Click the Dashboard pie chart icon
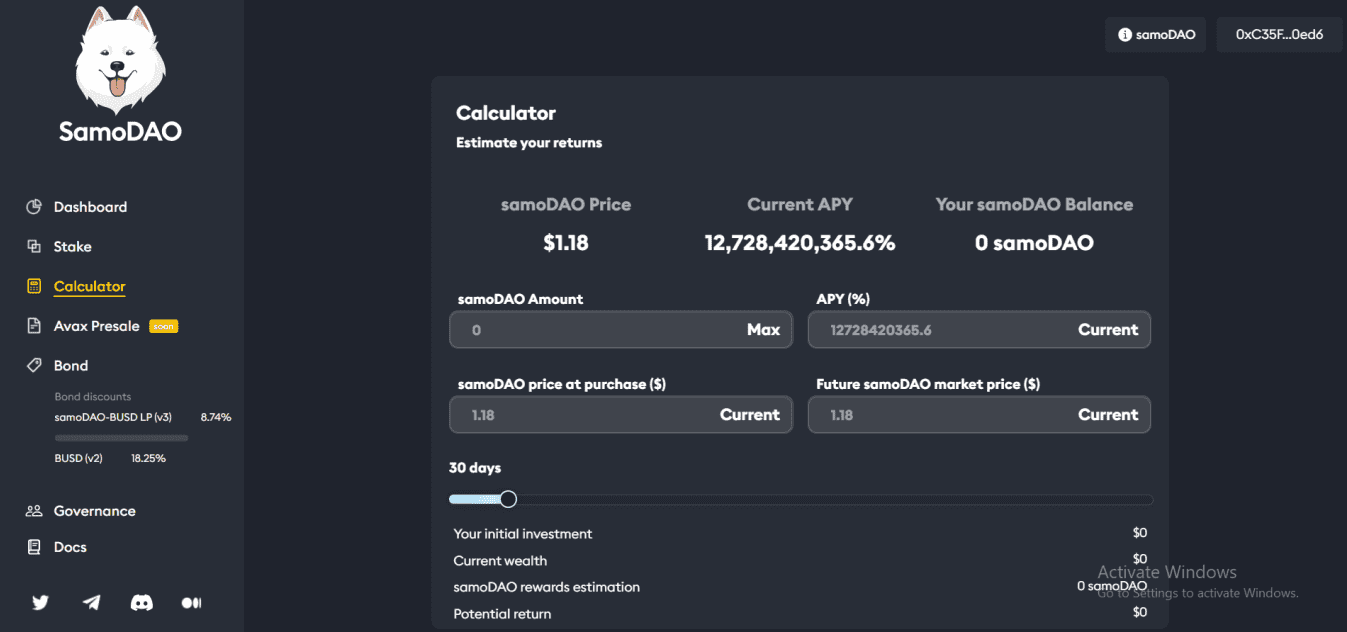The width and height of the screenshot is (1347, 632). tap(34, 207)
